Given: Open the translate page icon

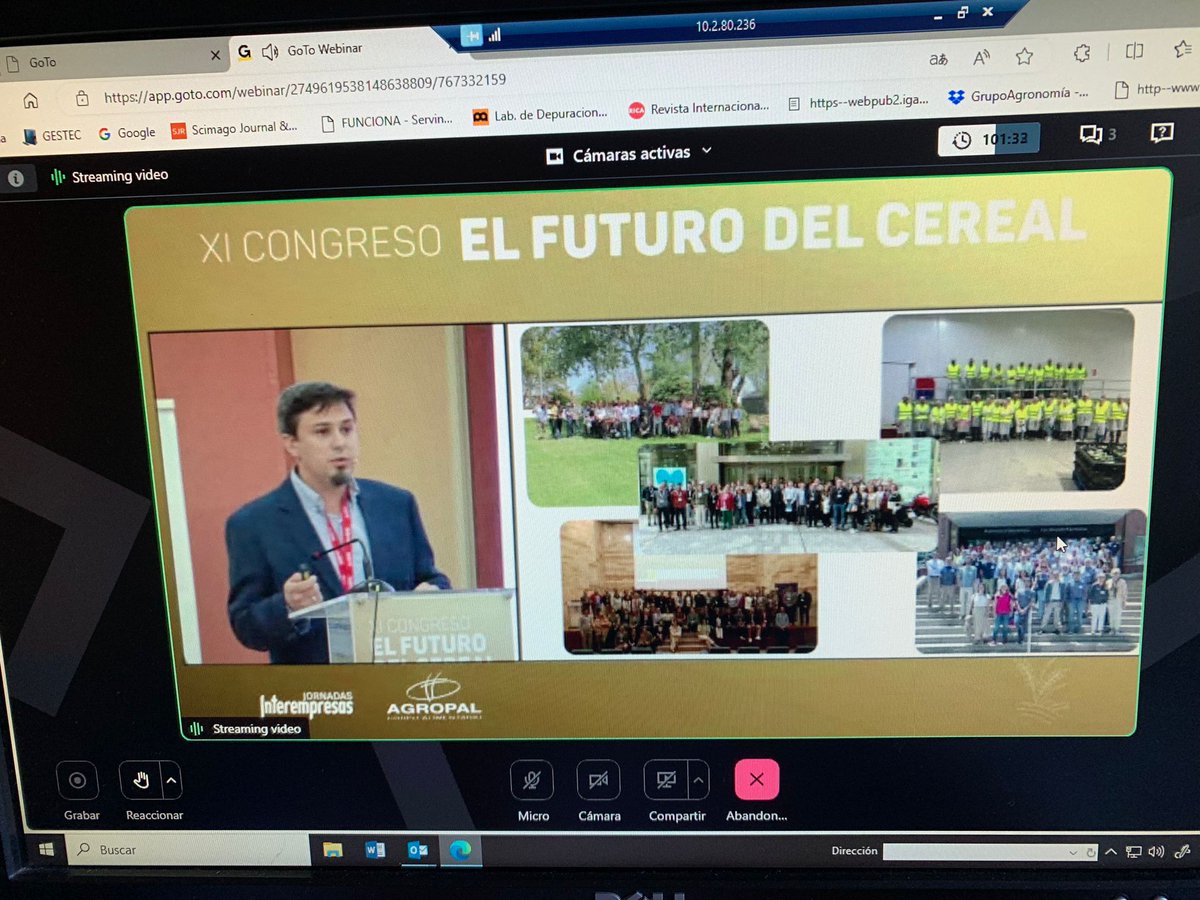Looking at the screenshot, I should (x=937, y=59).
